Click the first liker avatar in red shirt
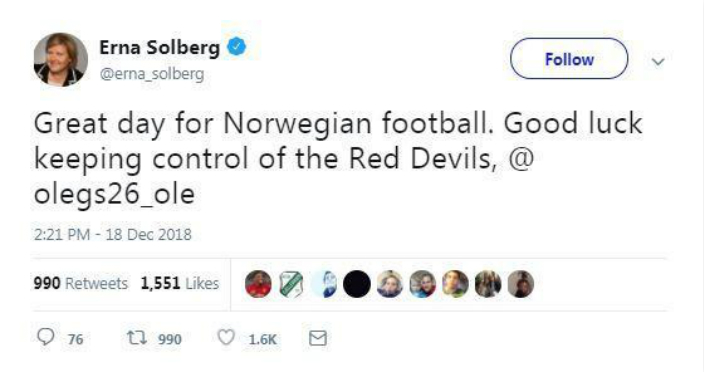This screenshot has height=372, width=704. 258,284
